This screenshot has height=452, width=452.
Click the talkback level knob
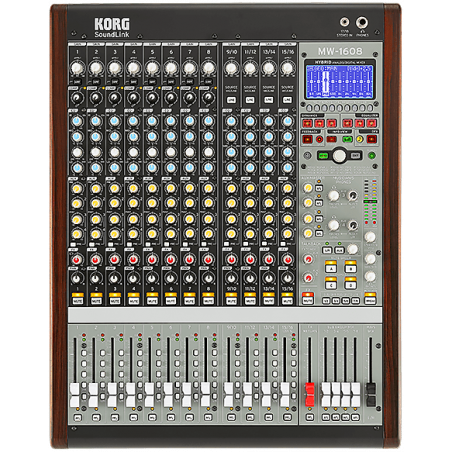pos(352,249)
